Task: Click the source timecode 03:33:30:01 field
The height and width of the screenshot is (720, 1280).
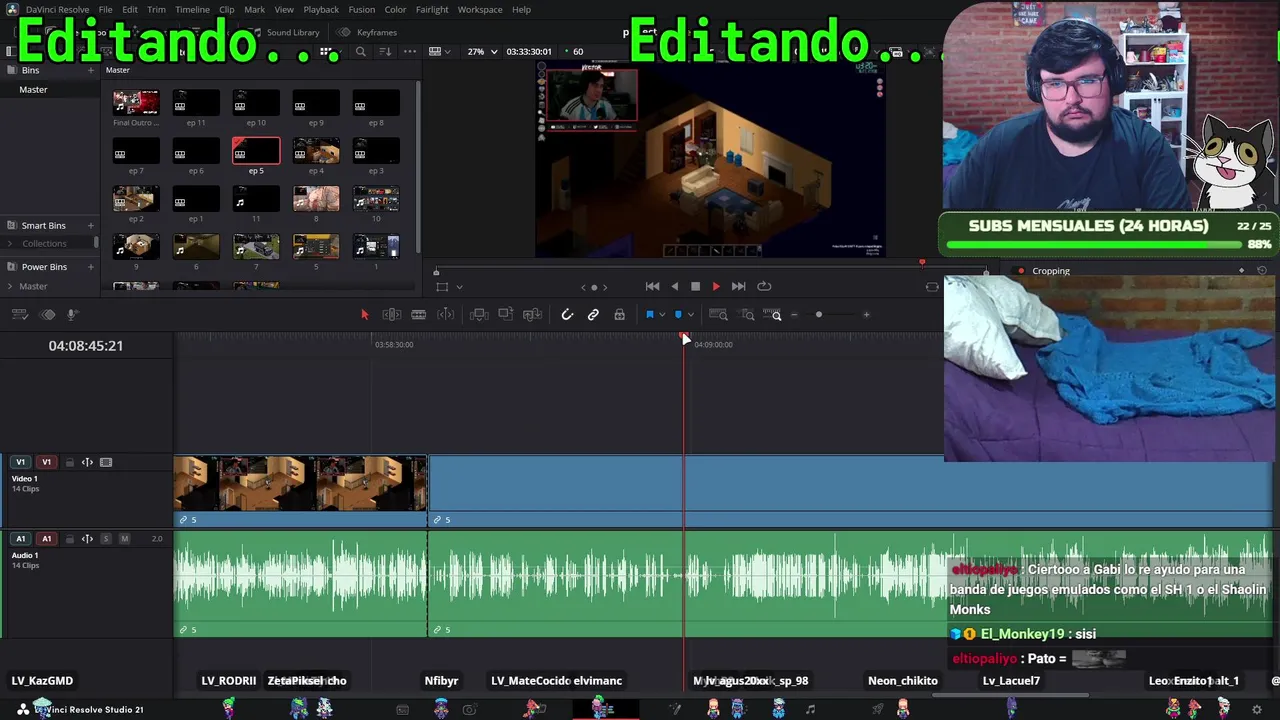Action: 529,52
